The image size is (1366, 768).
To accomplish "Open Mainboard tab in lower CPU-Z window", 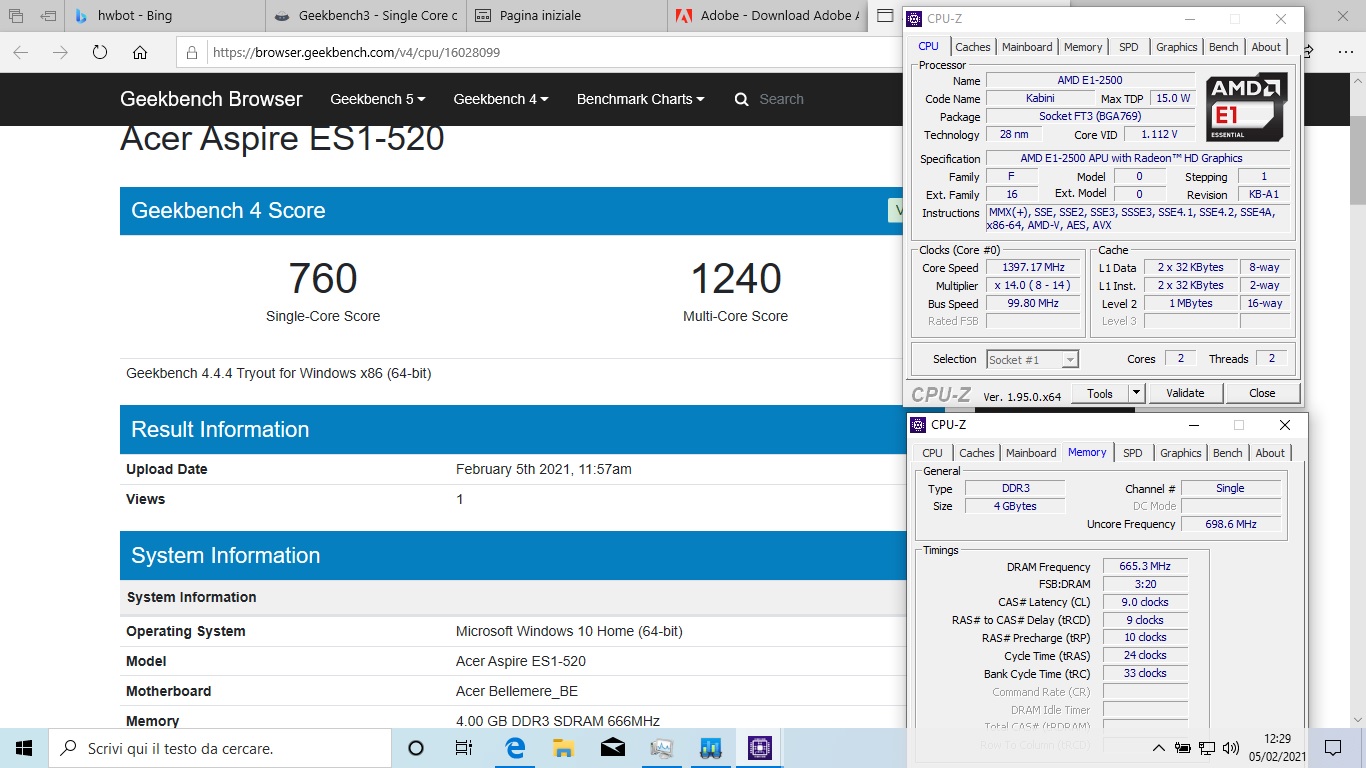I will pos(1031,453).
